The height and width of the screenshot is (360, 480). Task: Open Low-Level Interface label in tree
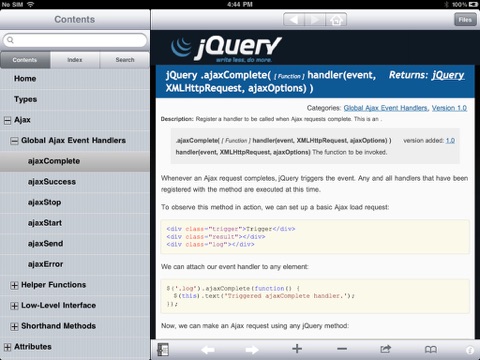(x=59, y=305)
